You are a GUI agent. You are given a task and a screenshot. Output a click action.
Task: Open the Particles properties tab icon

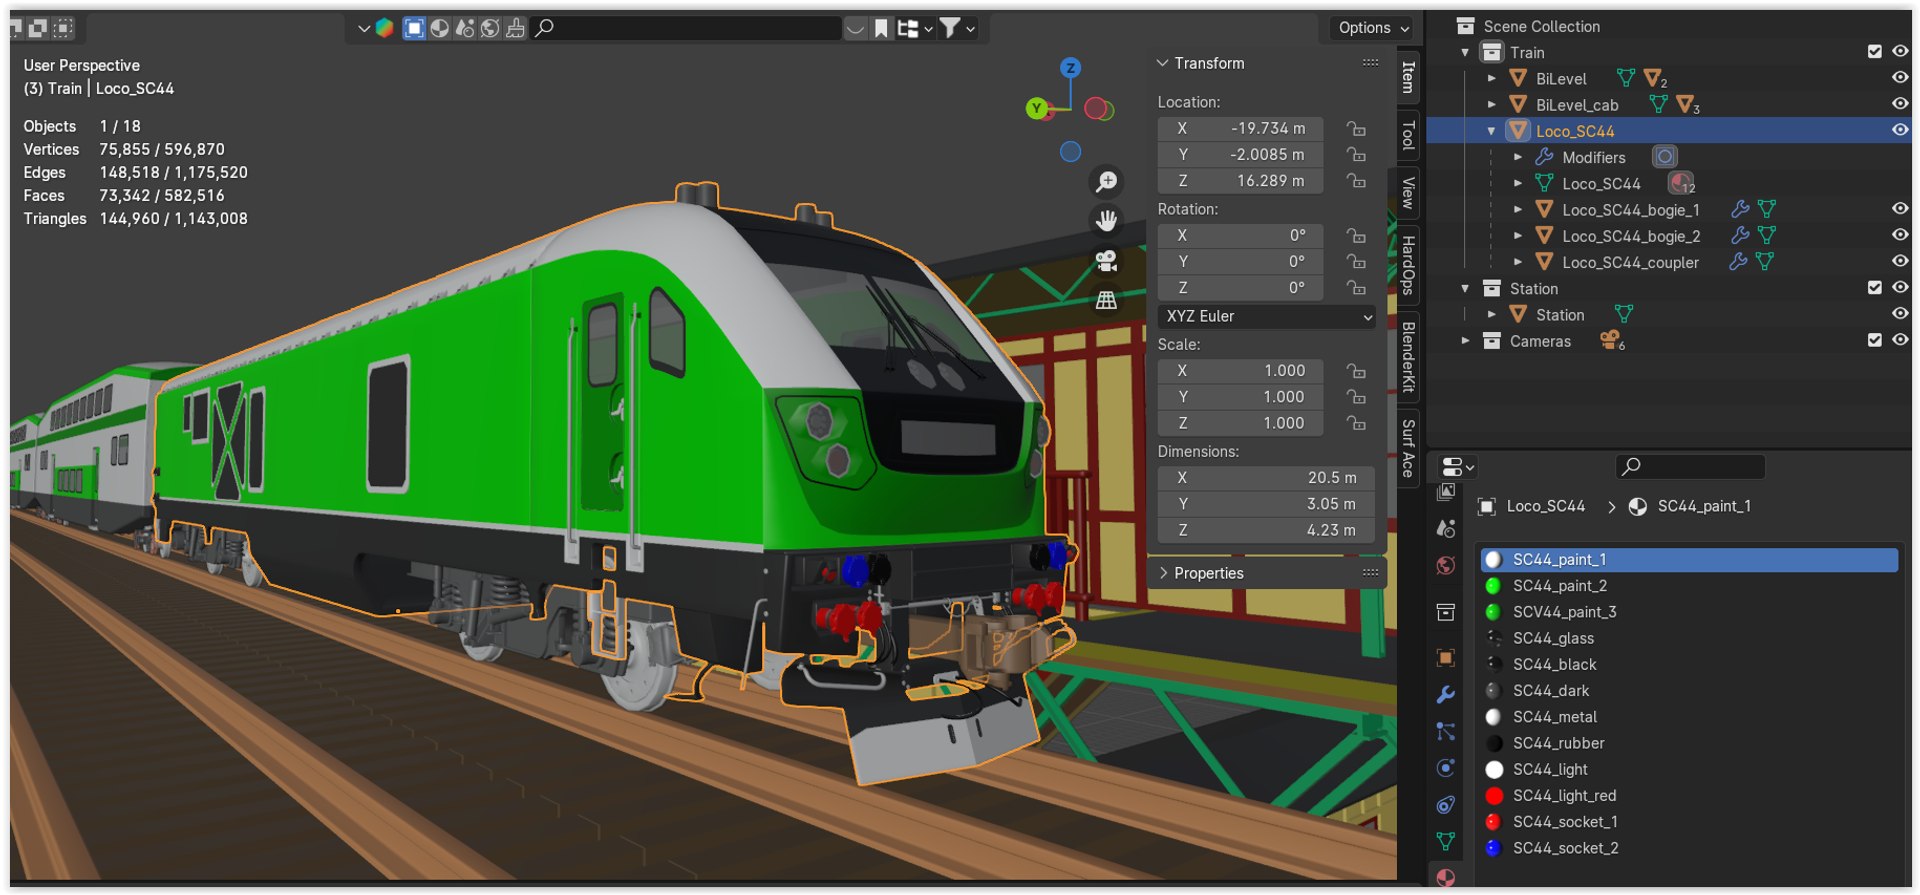(x=1445, y=732)
